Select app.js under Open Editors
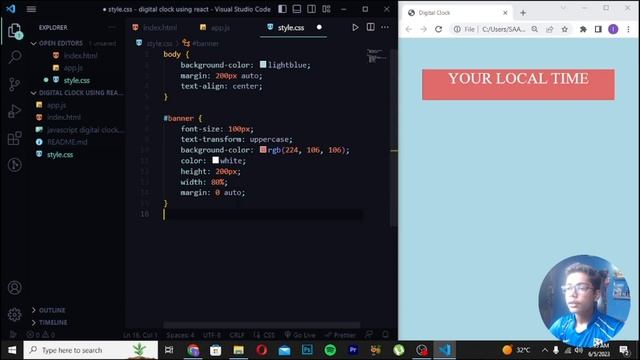Screen dimensions: 640x360 pyautogui.click(x=73, y=68)
